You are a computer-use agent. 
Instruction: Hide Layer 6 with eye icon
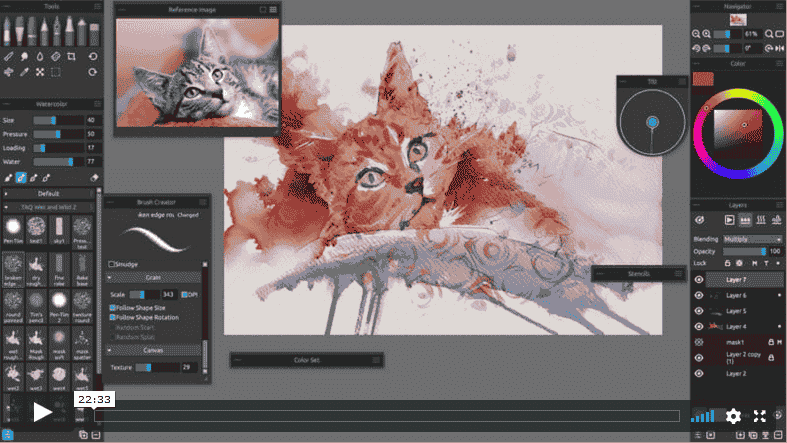[699, 296]
